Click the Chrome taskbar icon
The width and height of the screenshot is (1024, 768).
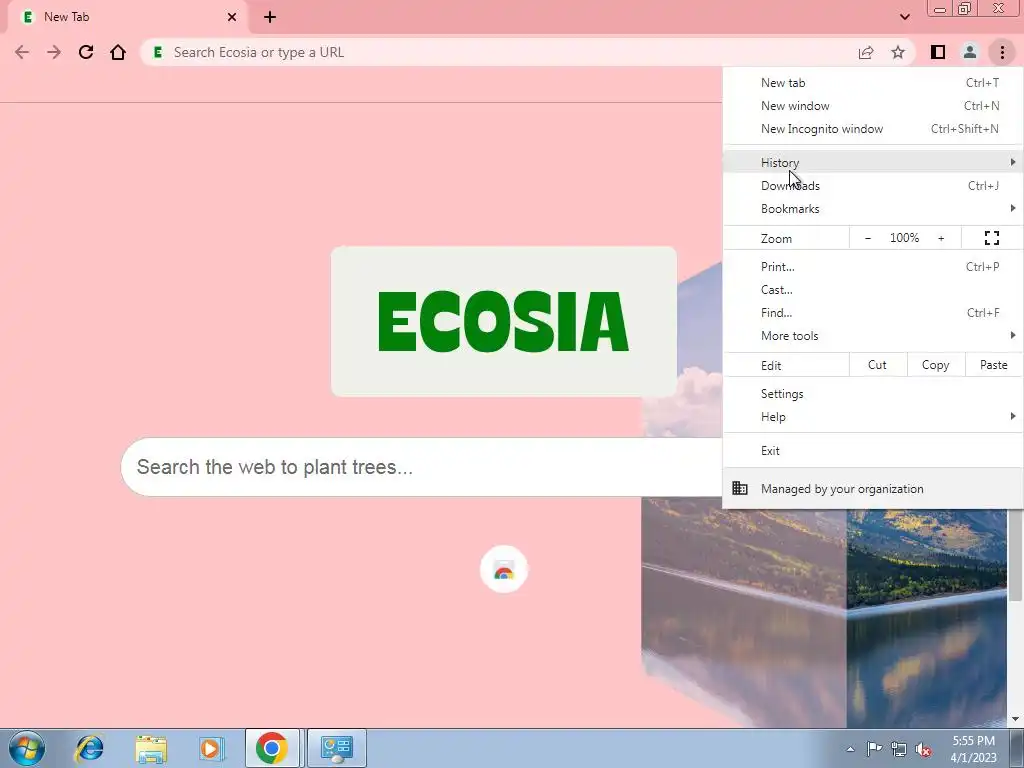272,748
